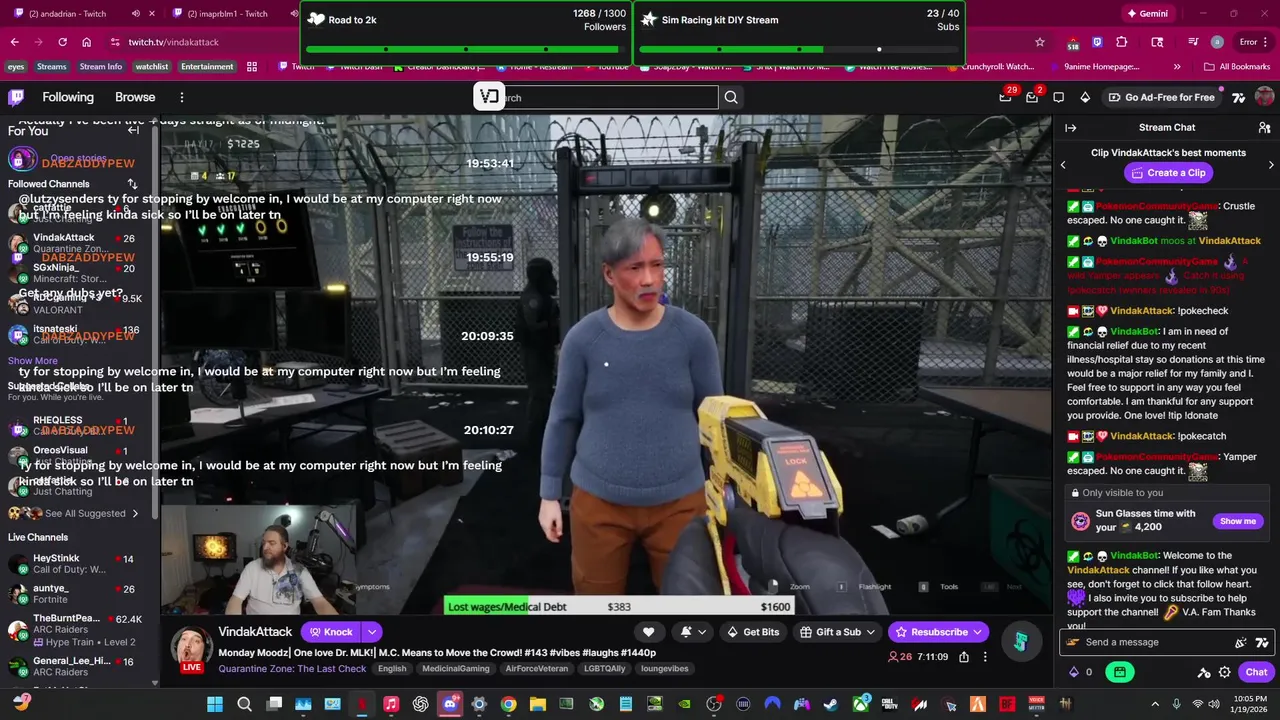Image resolution: width=1280 pixels, height=720 pixels.
Task: Open the itsnateski channel in the sidebar
Action: click(x=77, y=335)
